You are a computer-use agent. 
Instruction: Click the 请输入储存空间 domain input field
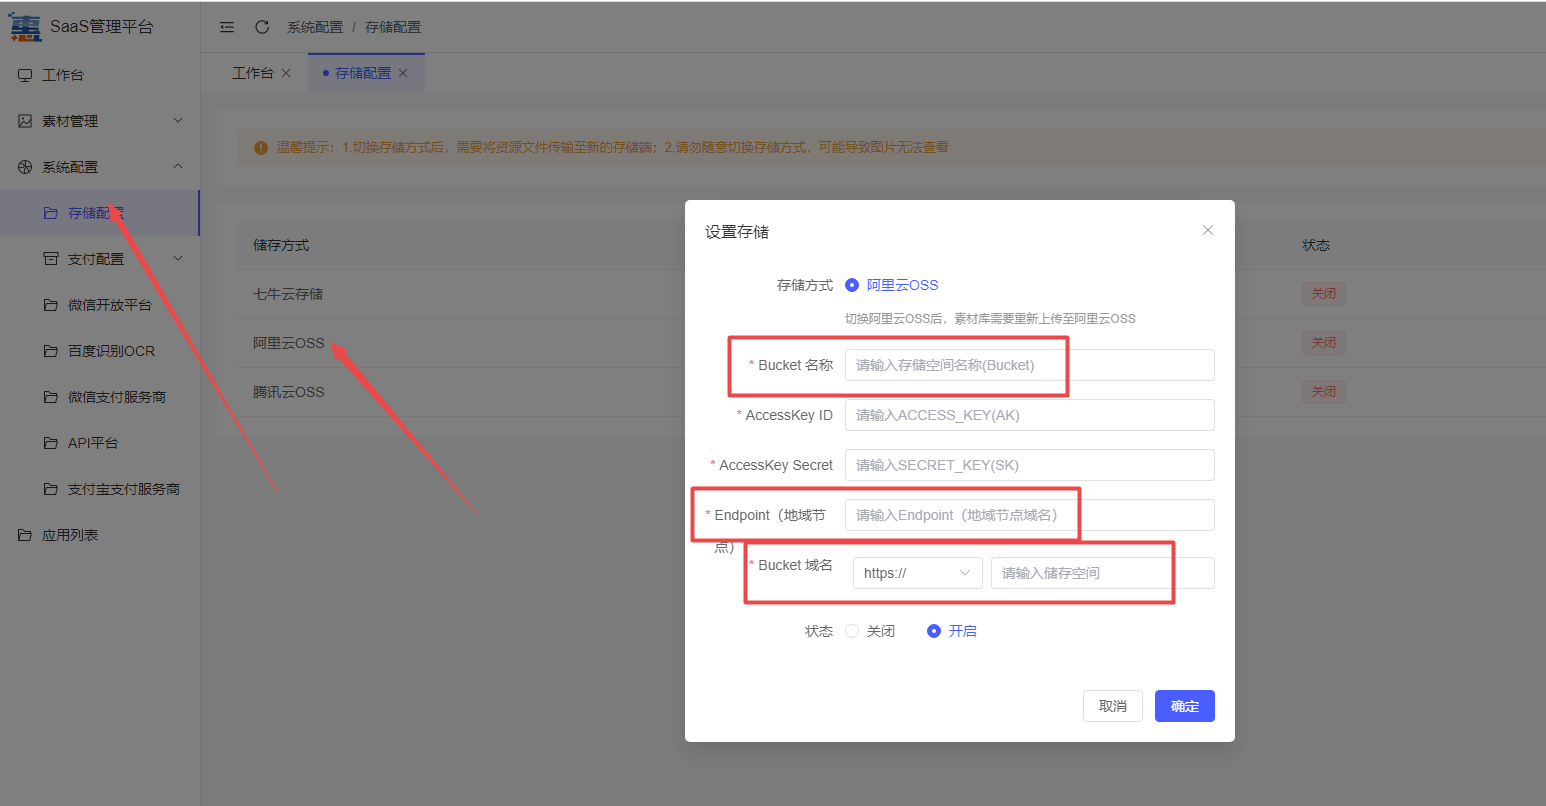click(1103, 573)
